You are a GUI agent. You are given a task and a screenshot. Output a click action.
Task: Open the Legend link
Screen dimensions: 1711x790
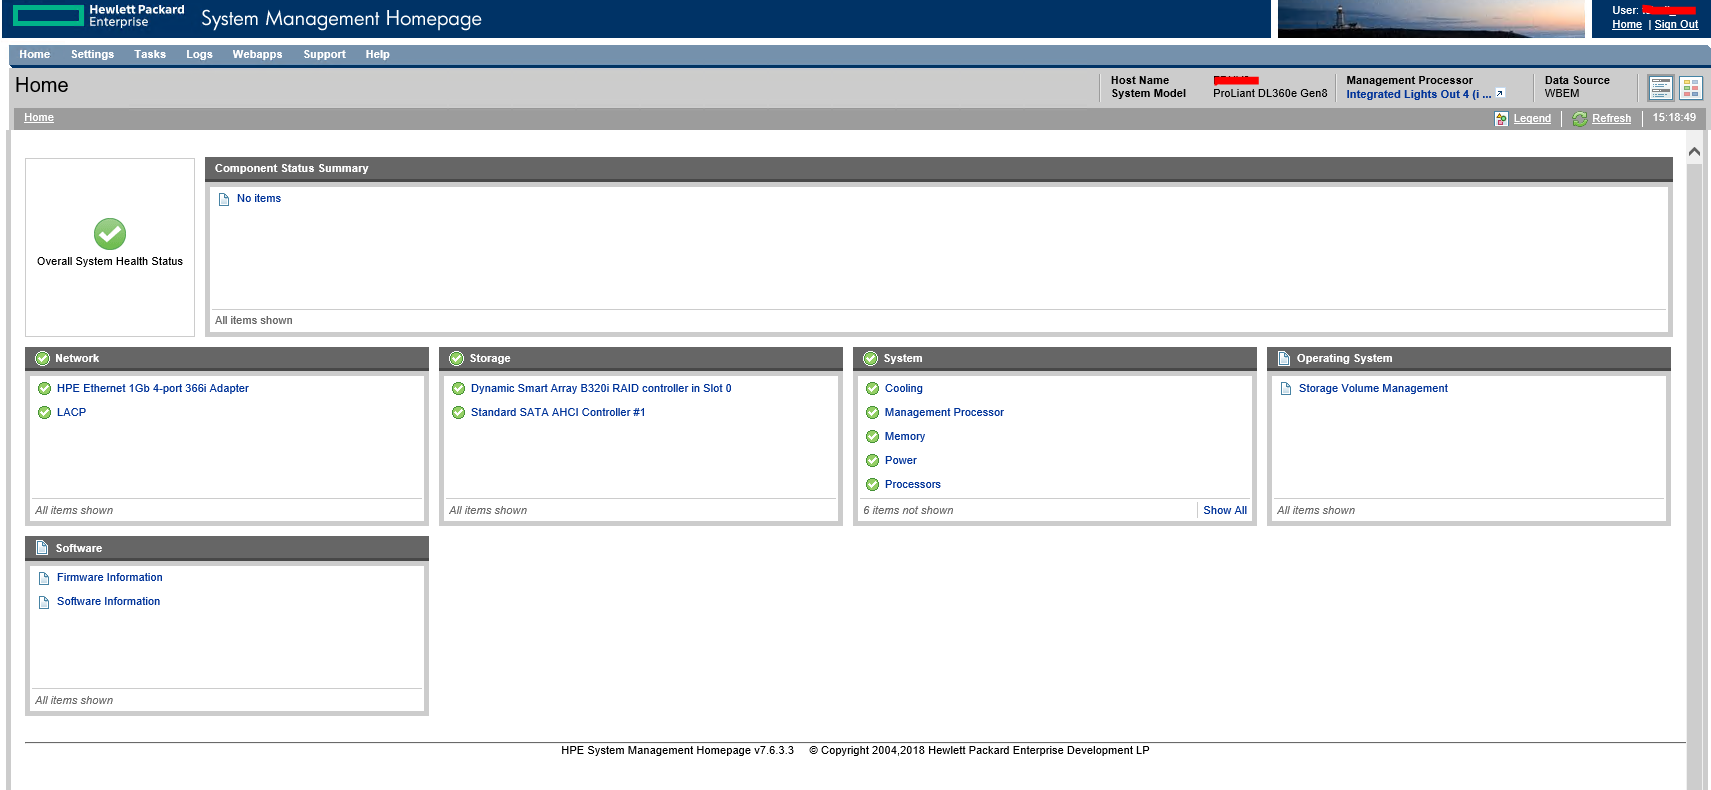pyautogui.click(x=1532, y=119)
